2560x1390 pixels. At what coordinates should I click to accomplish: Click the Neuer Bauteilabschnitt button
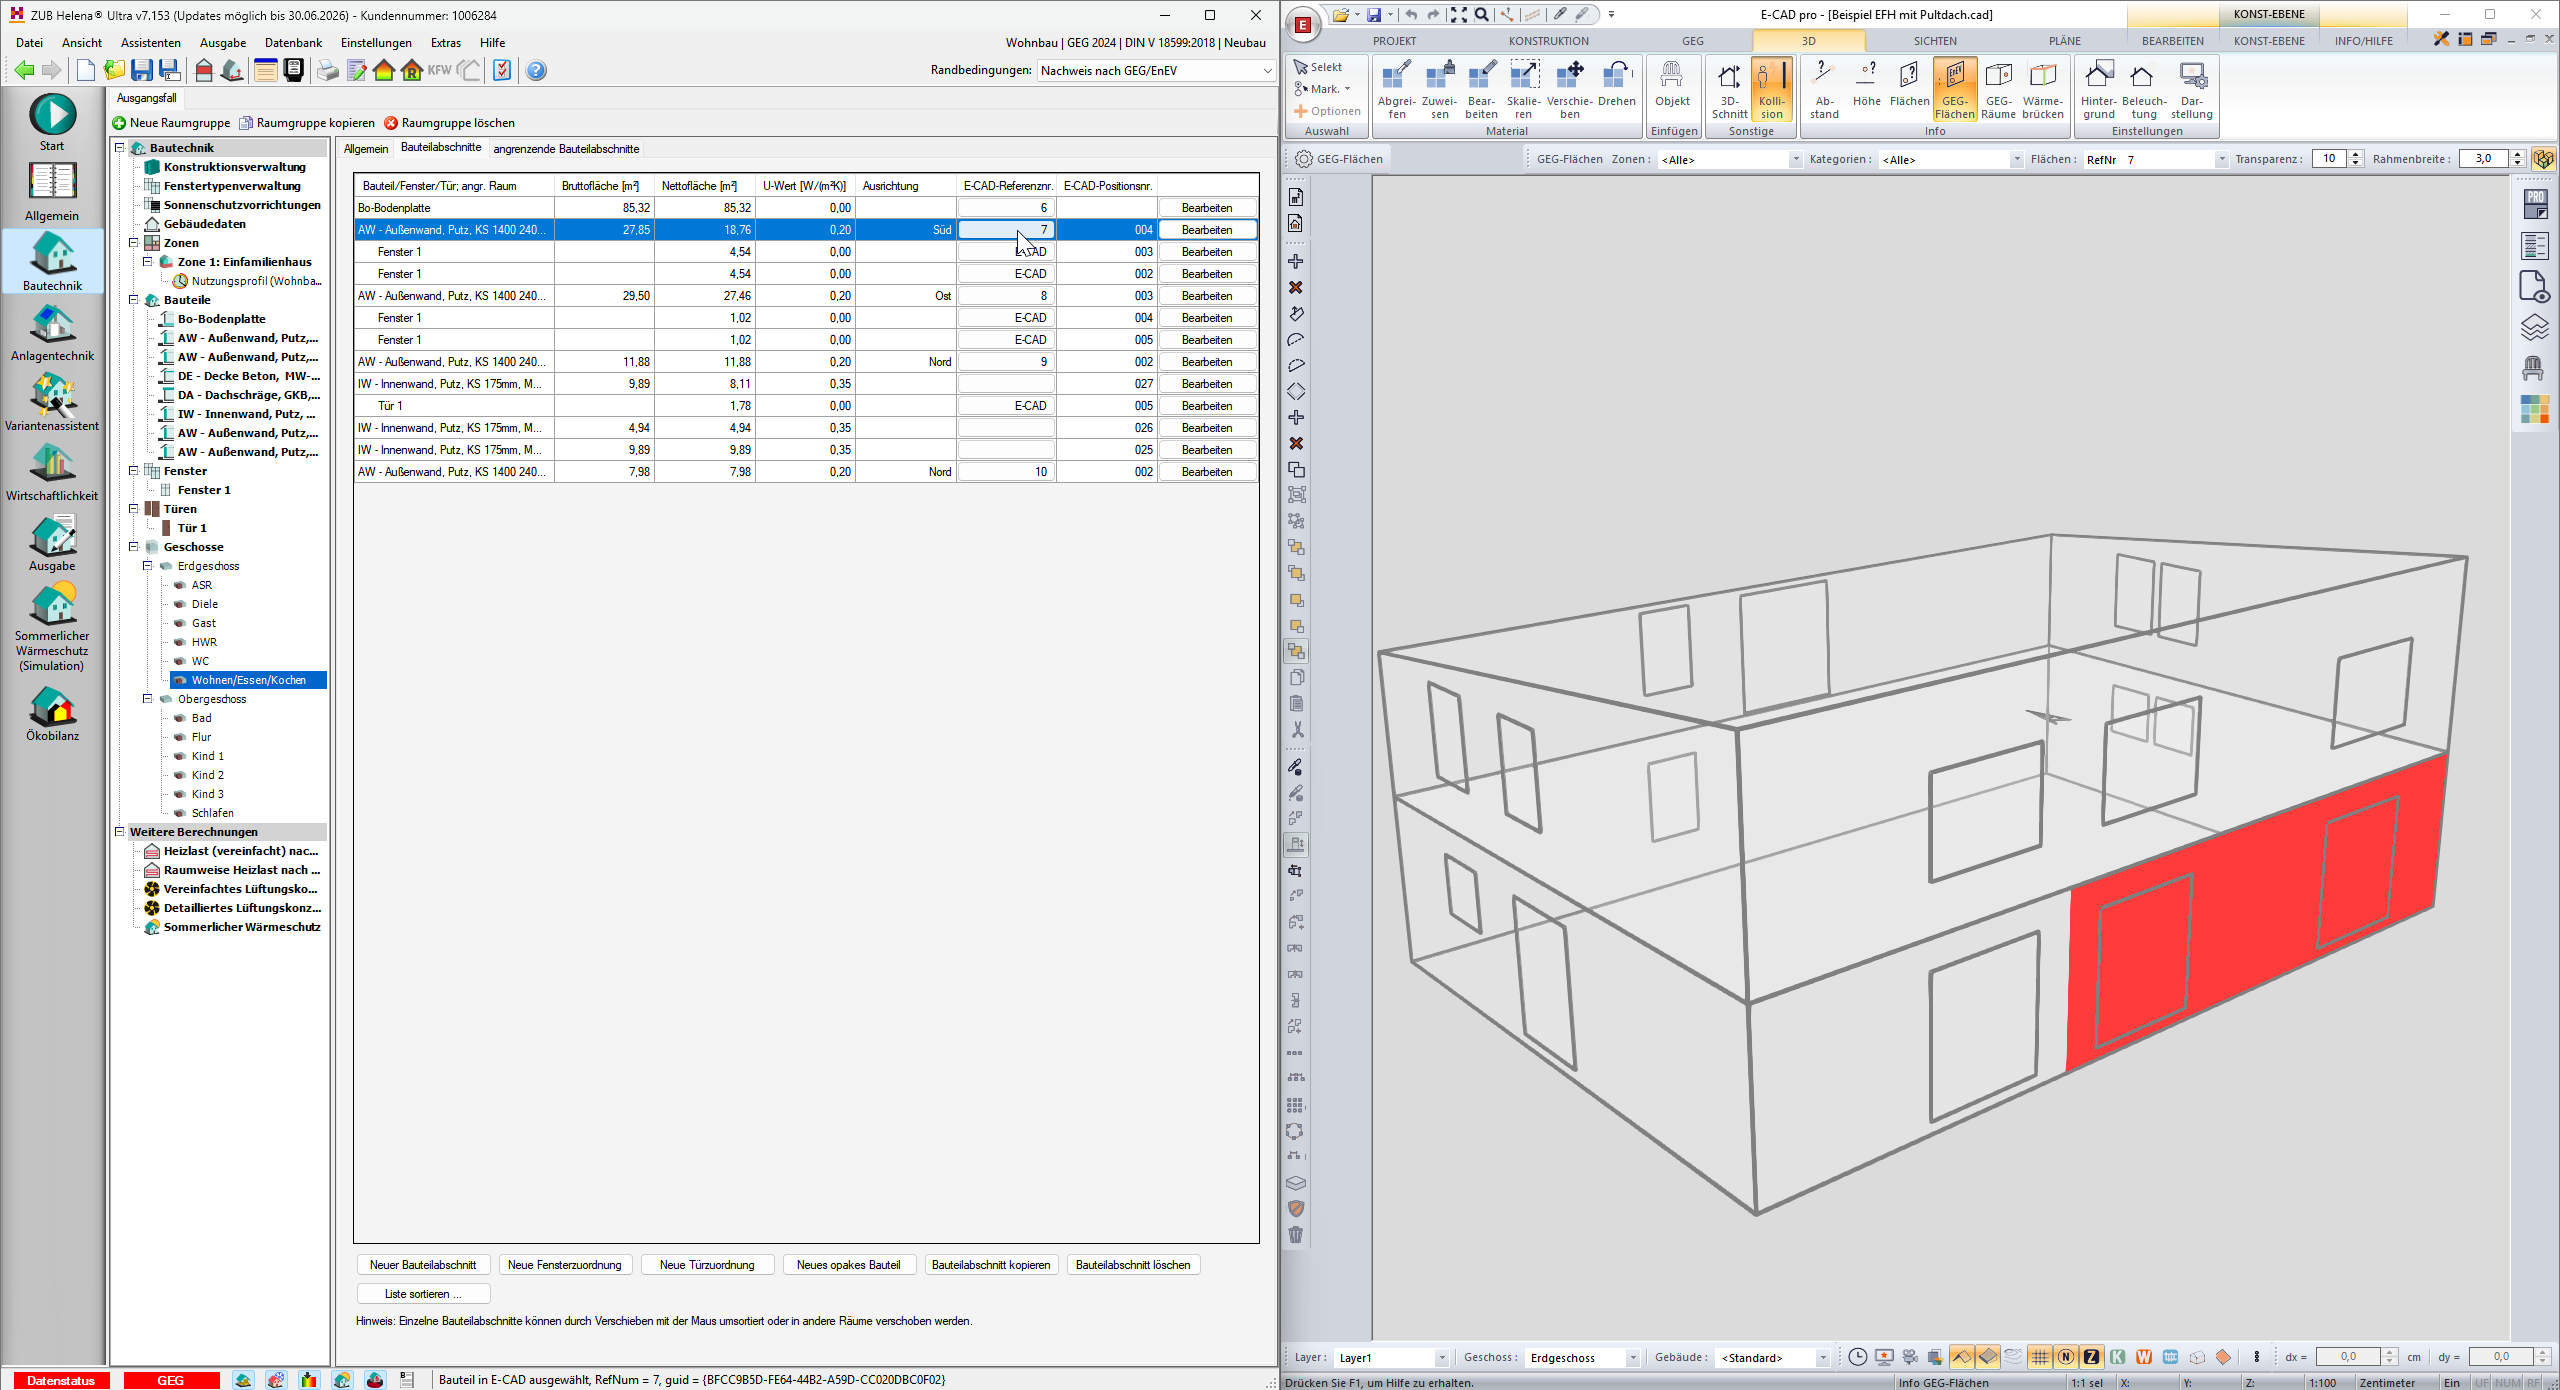pyautogui.click(x=422, y=1264)
